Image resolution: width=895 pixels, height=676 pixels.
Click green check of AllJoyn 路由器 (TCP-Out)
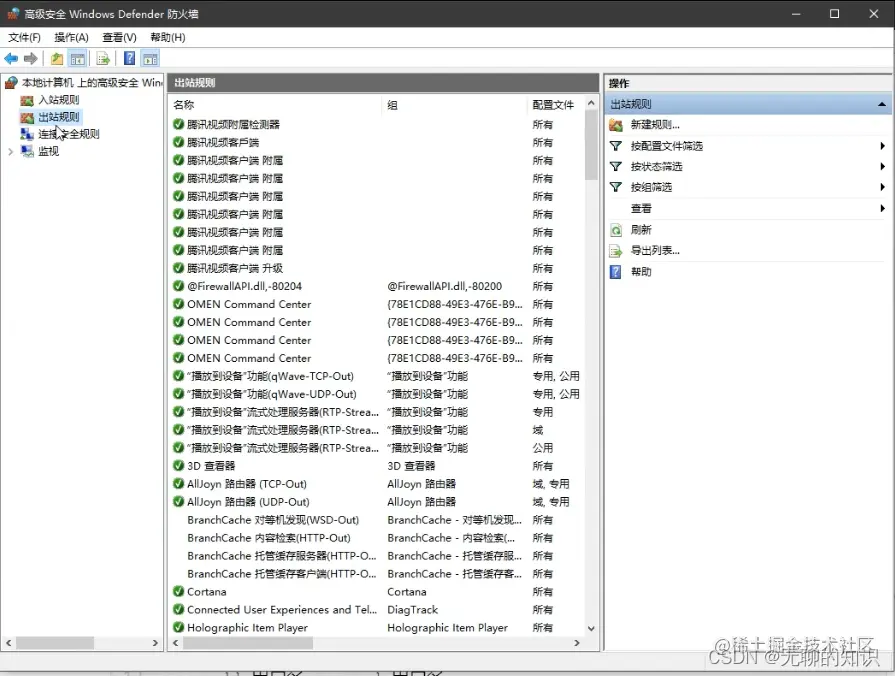tap(179, 484)
